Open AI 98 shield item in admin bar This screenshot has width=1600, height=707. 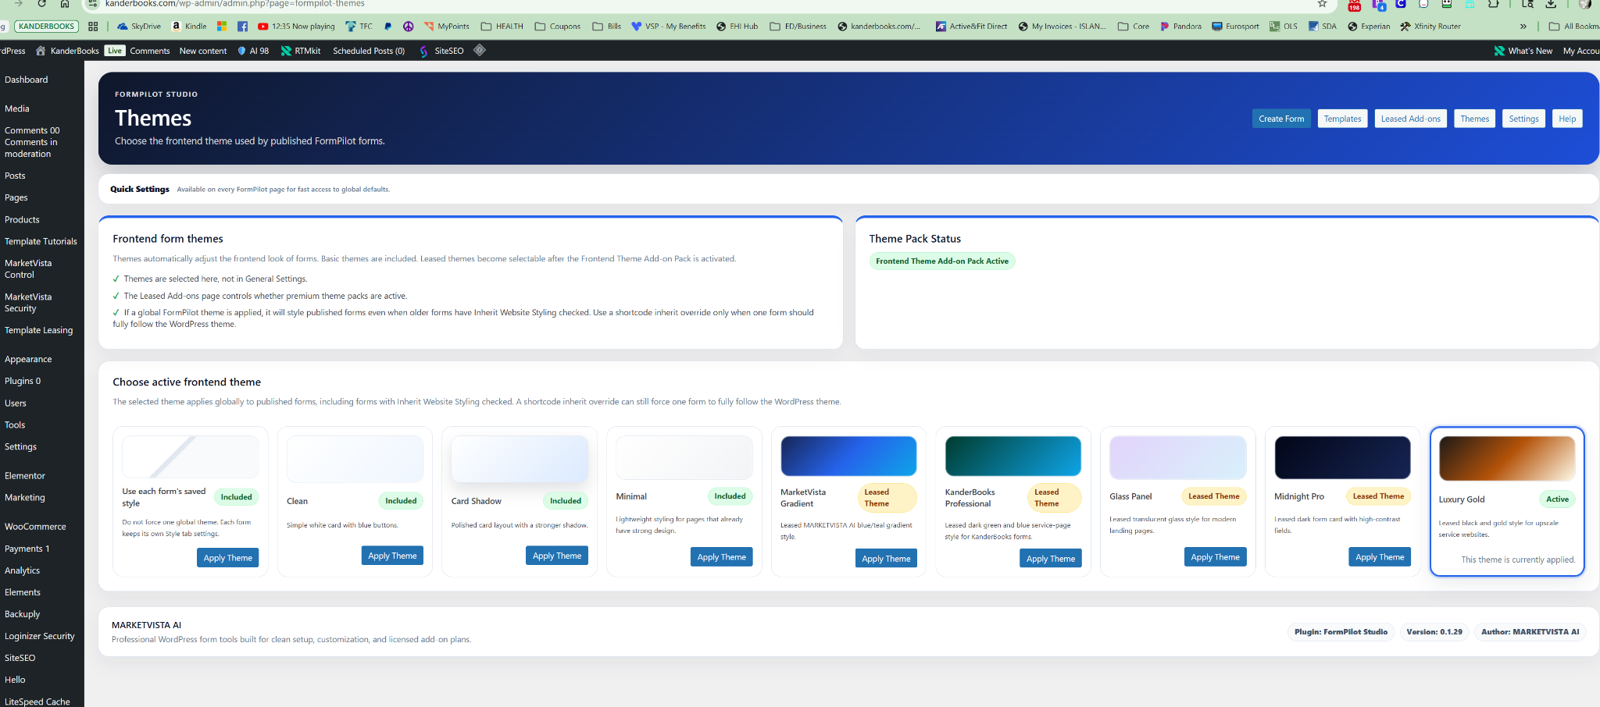tap(253, 50)
